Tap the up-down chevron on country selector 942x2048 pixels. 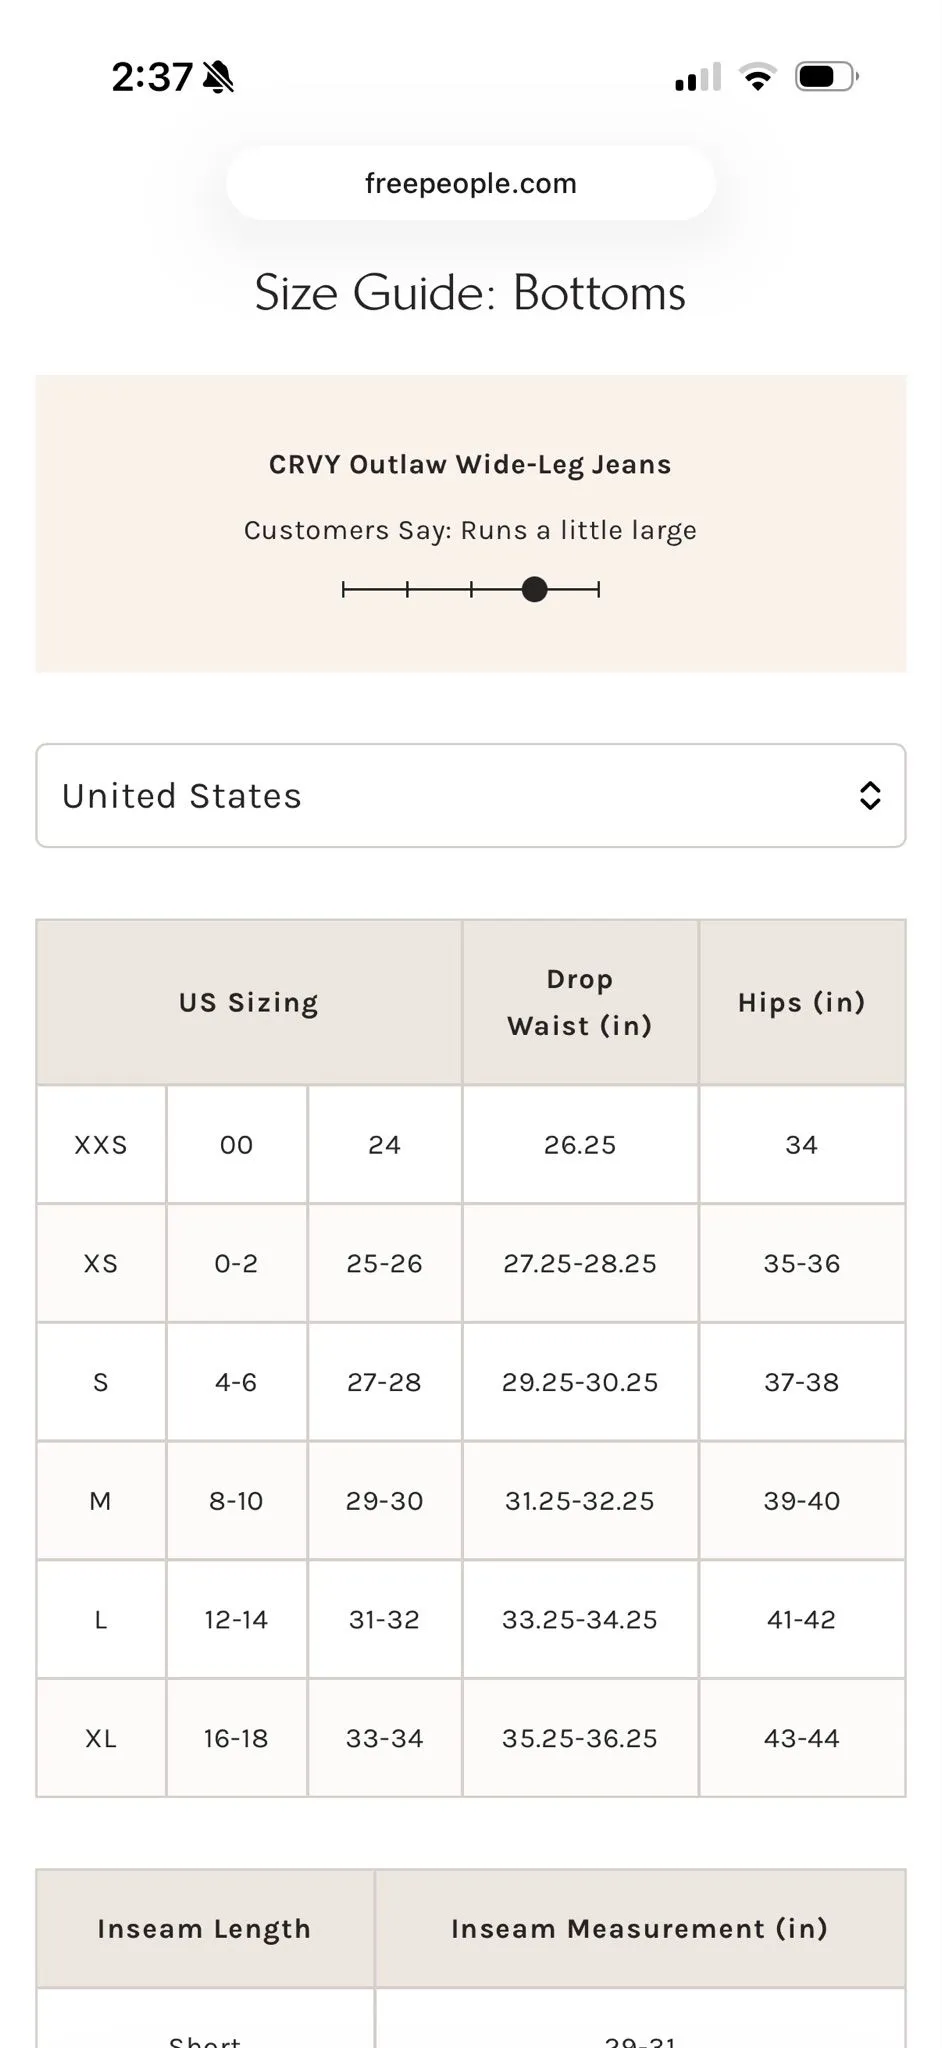click(870, 796)
